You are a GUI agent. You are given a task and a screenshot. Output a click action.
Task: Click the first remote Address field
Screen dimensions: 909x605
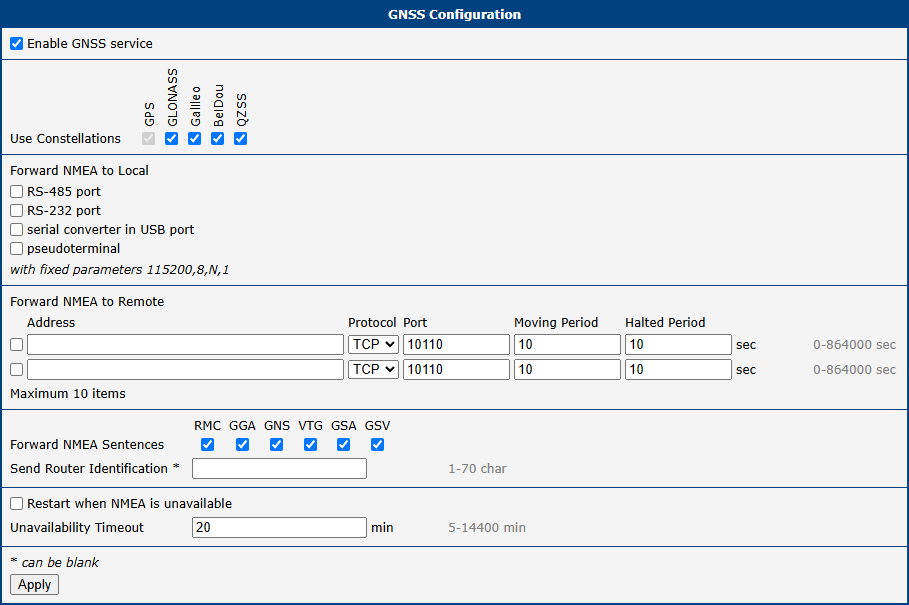[x=186, y=344]
